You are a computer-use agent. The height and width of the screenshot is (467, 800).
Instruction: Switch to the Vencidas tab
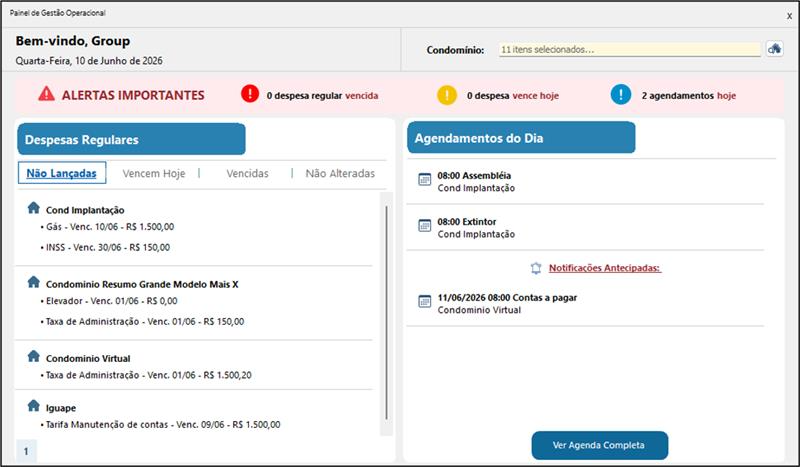click(247, 174)
